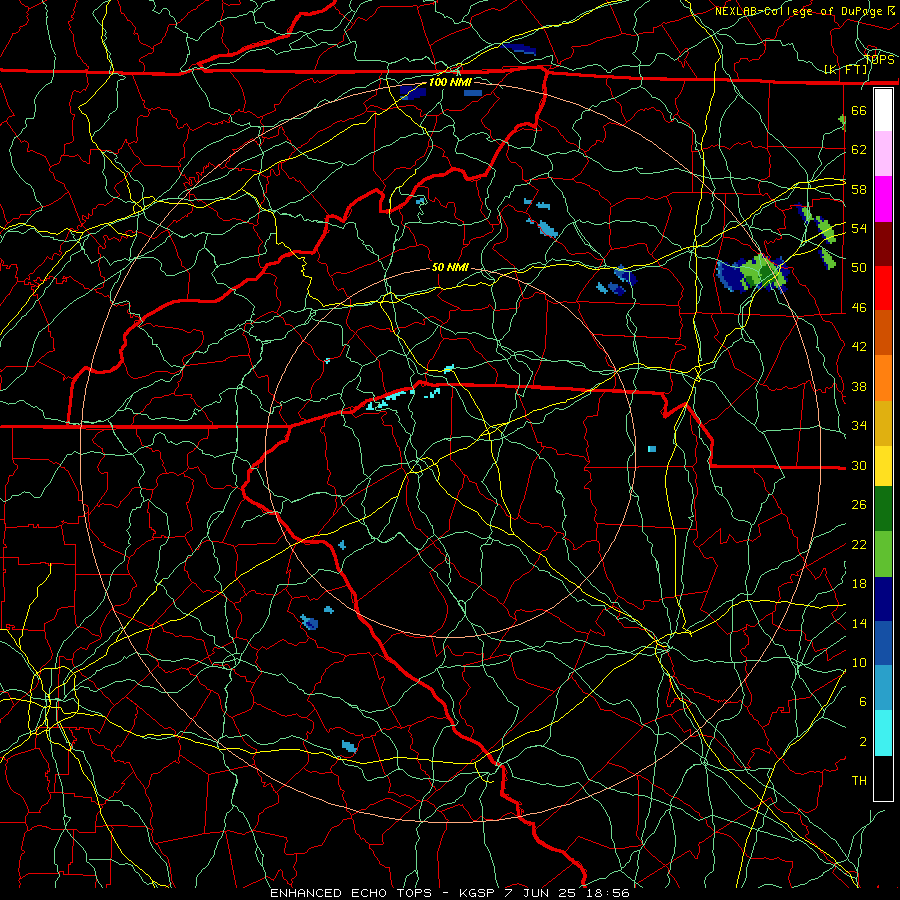Image resolution: width=900 pixels, height=900 pixels.
Task: Click the isolated light-blue square echo east of center
Action: [651, 449]
